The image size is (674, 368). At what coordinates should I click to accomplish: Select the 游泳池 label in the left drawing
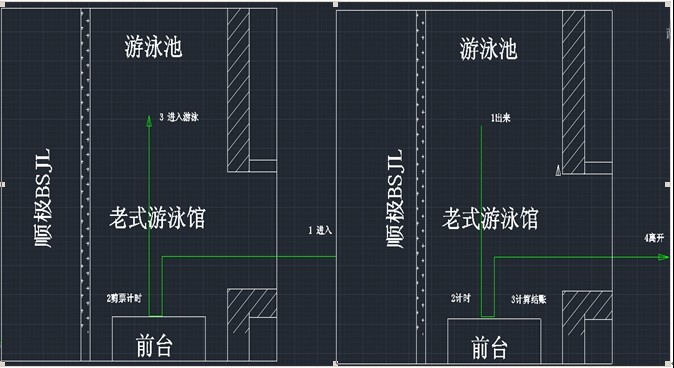pos(153,47)
